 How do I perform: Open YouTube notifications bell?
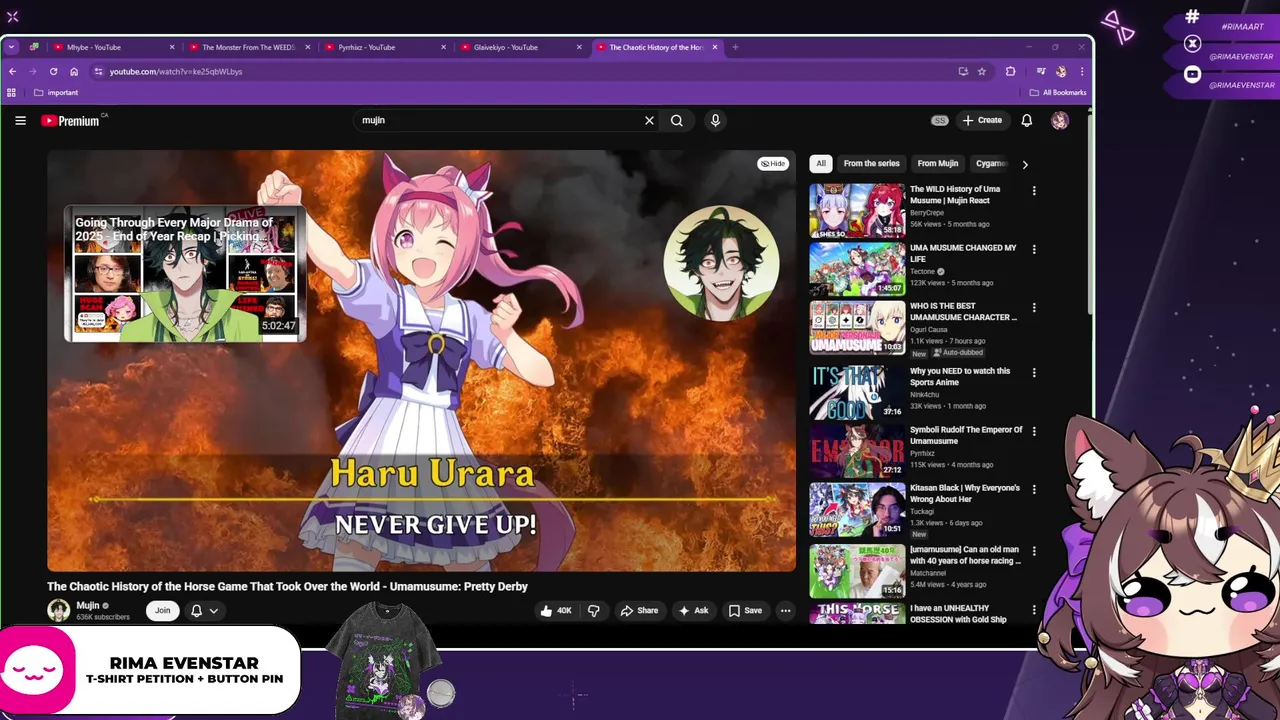point(1026,120)
